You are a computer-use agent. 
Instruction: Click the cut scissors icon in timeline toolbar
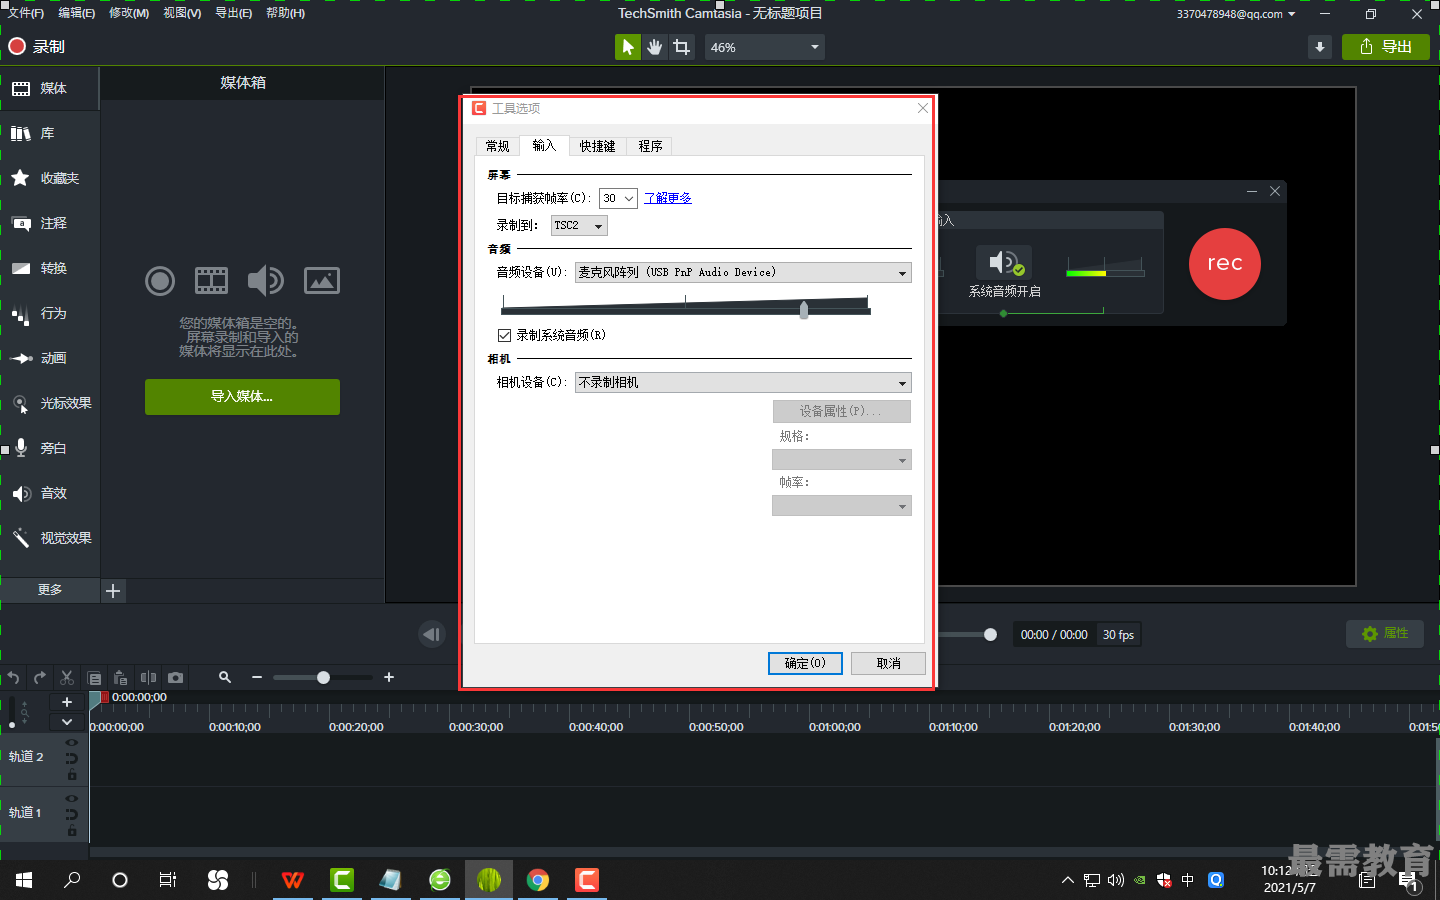point(67,678)
